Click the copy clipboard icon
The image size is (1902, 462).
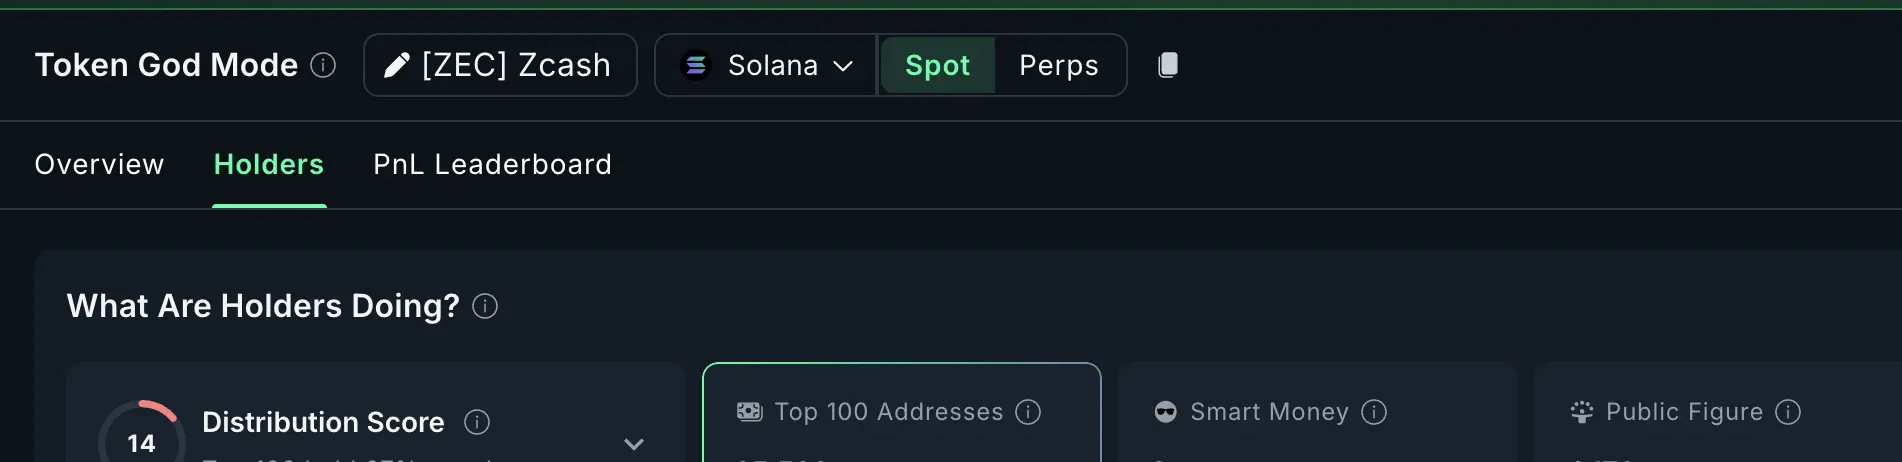(1167, 65)
